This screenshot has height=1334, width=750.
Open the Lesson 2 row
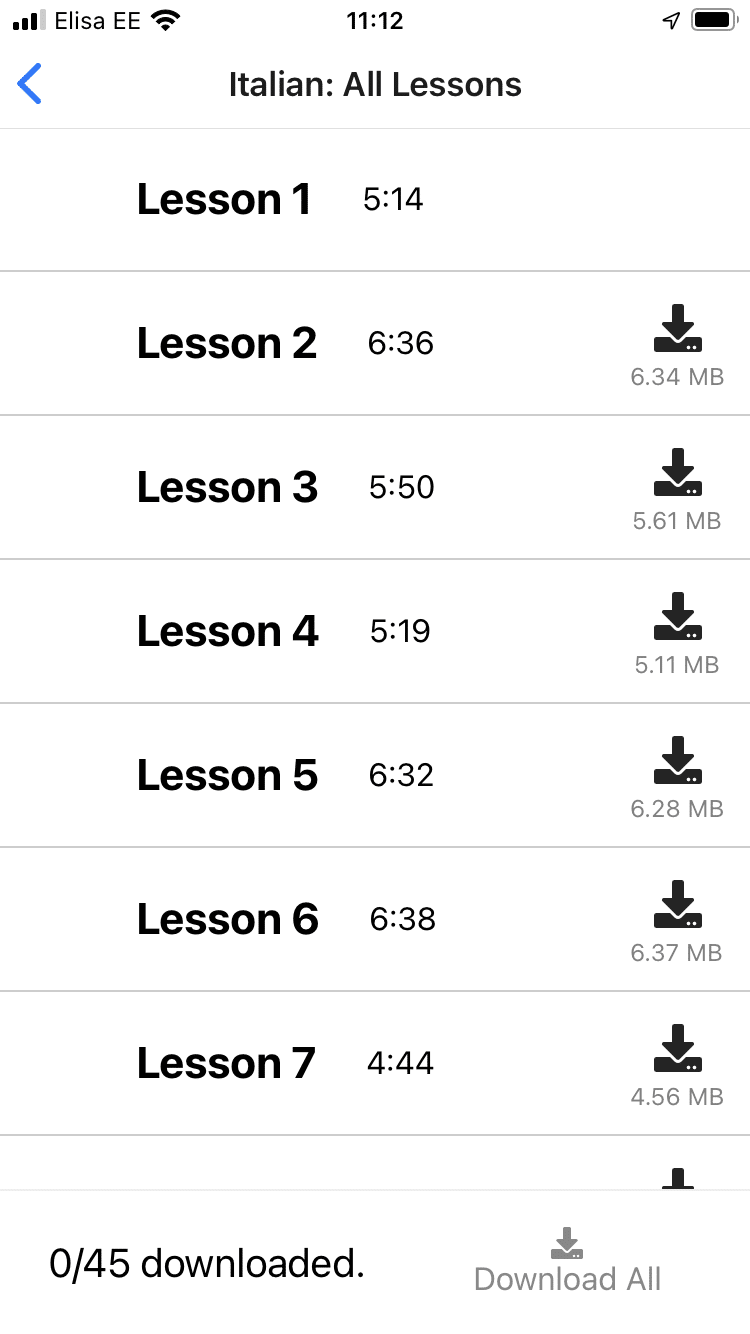pos(227,344)
